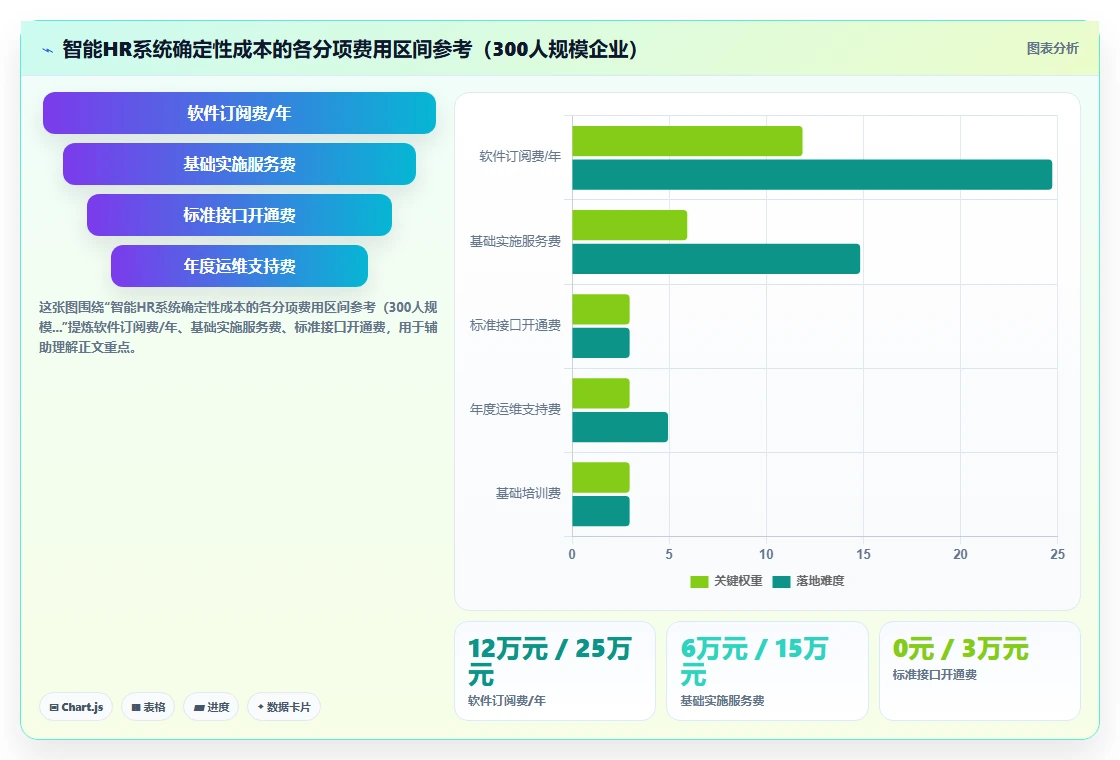The height and width of the screenshot is (760, 1120).
Task: Toggle the 落地难度 legend swatch
Action: [x=781, y=581]
